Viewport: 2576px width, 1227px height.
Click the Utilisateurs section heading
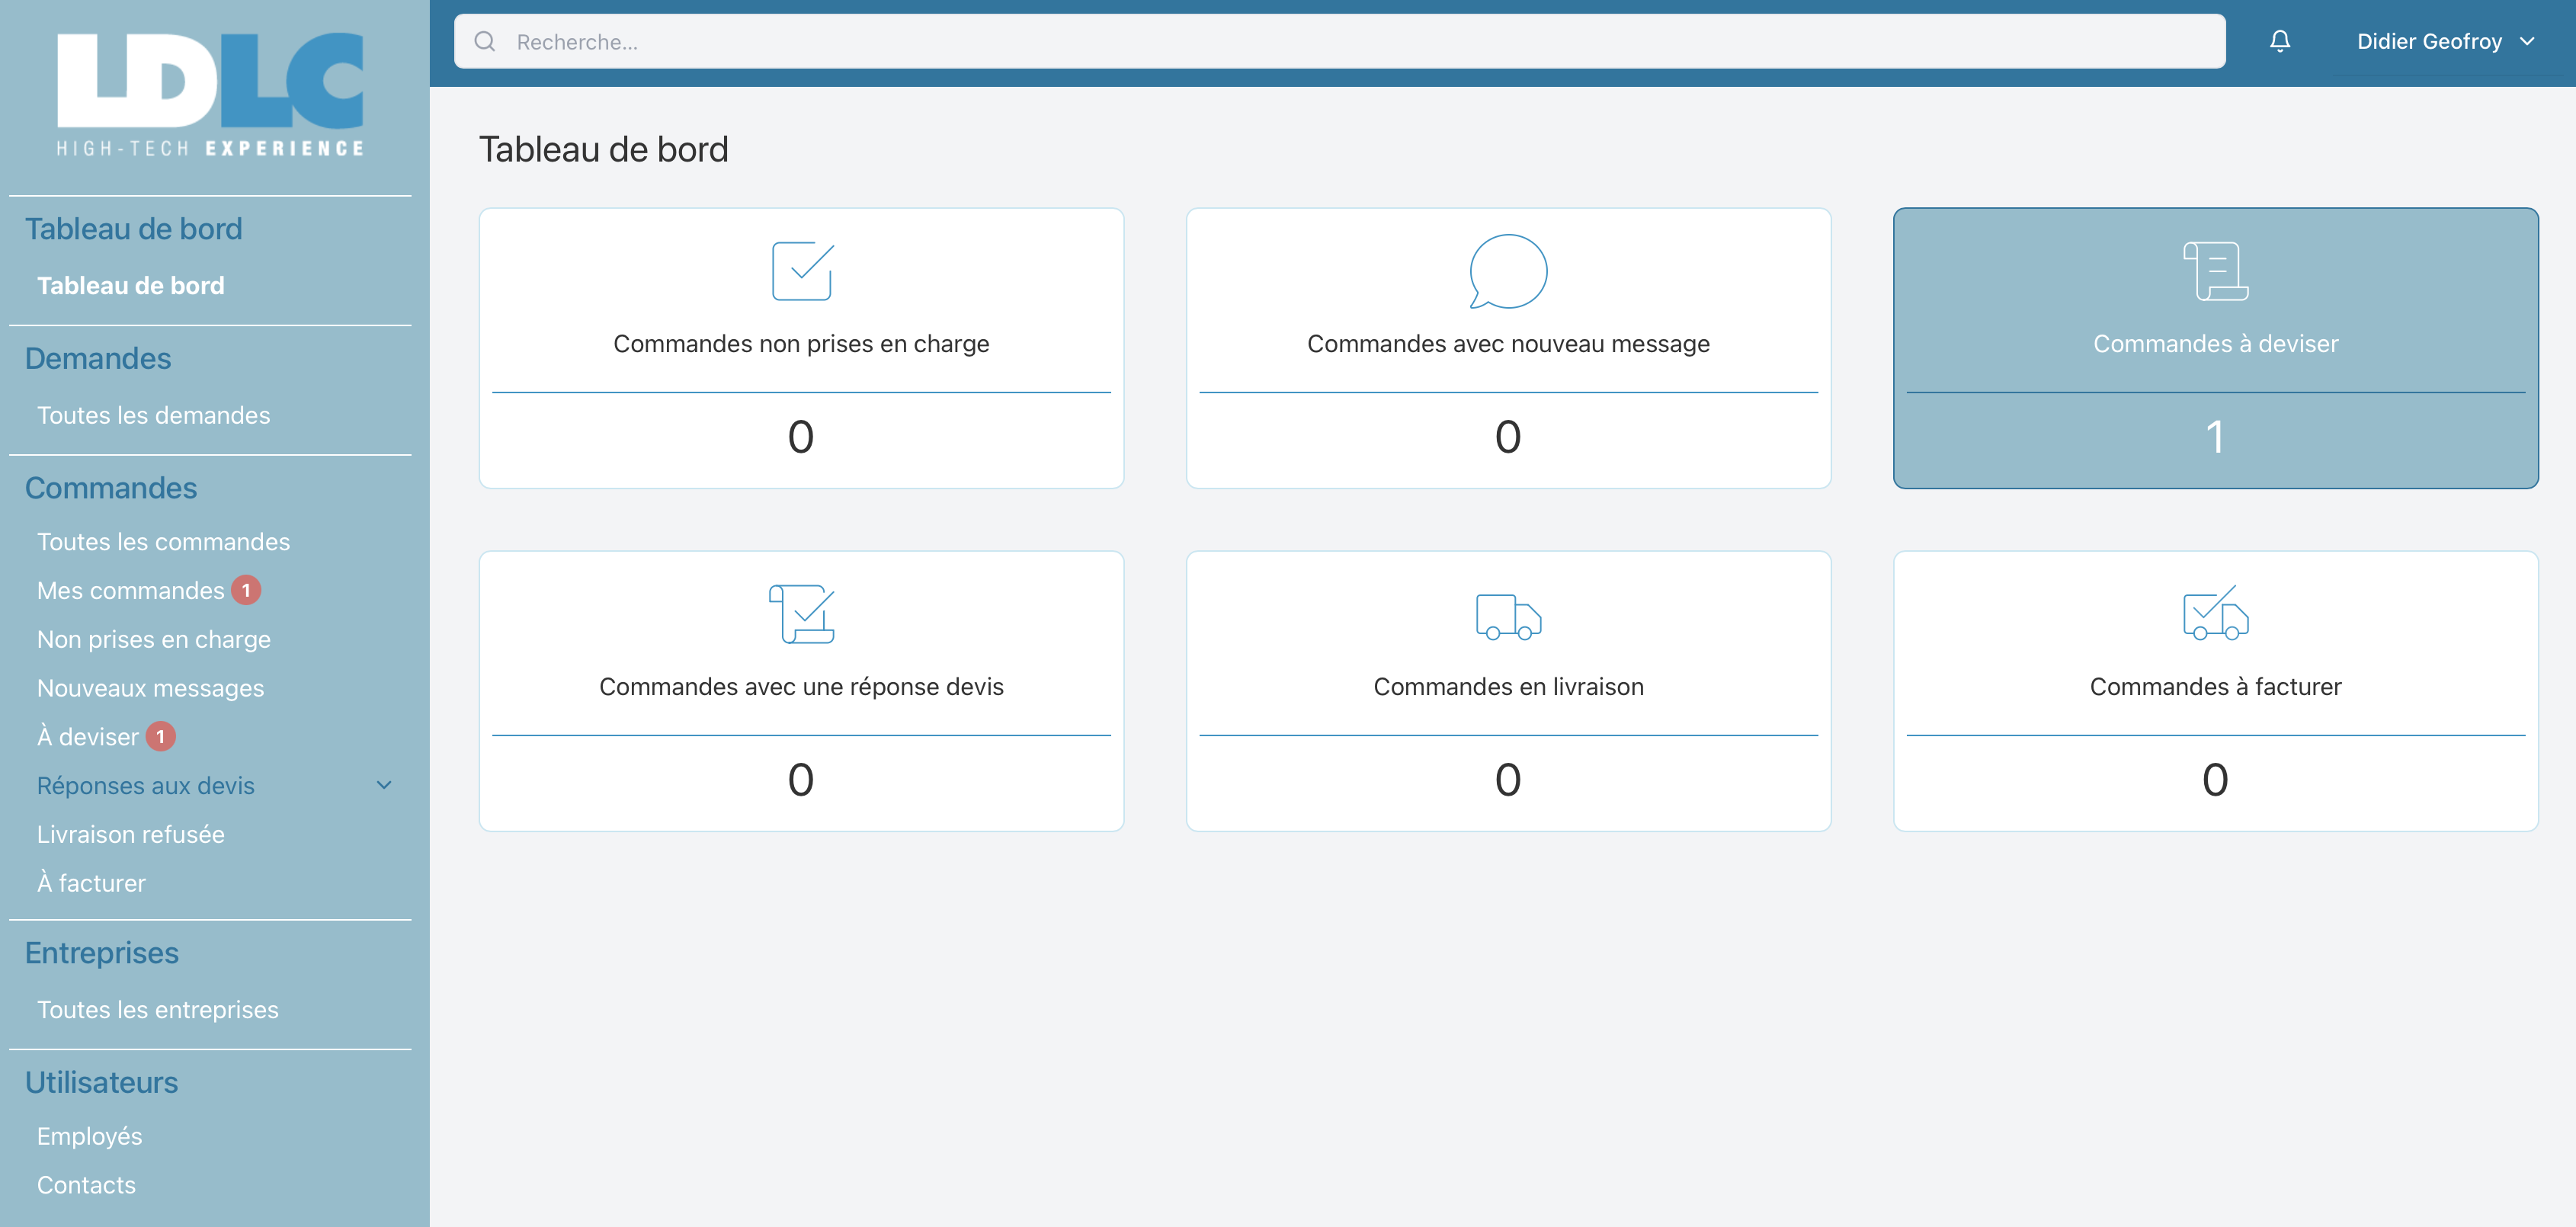tap(101, 1083)
